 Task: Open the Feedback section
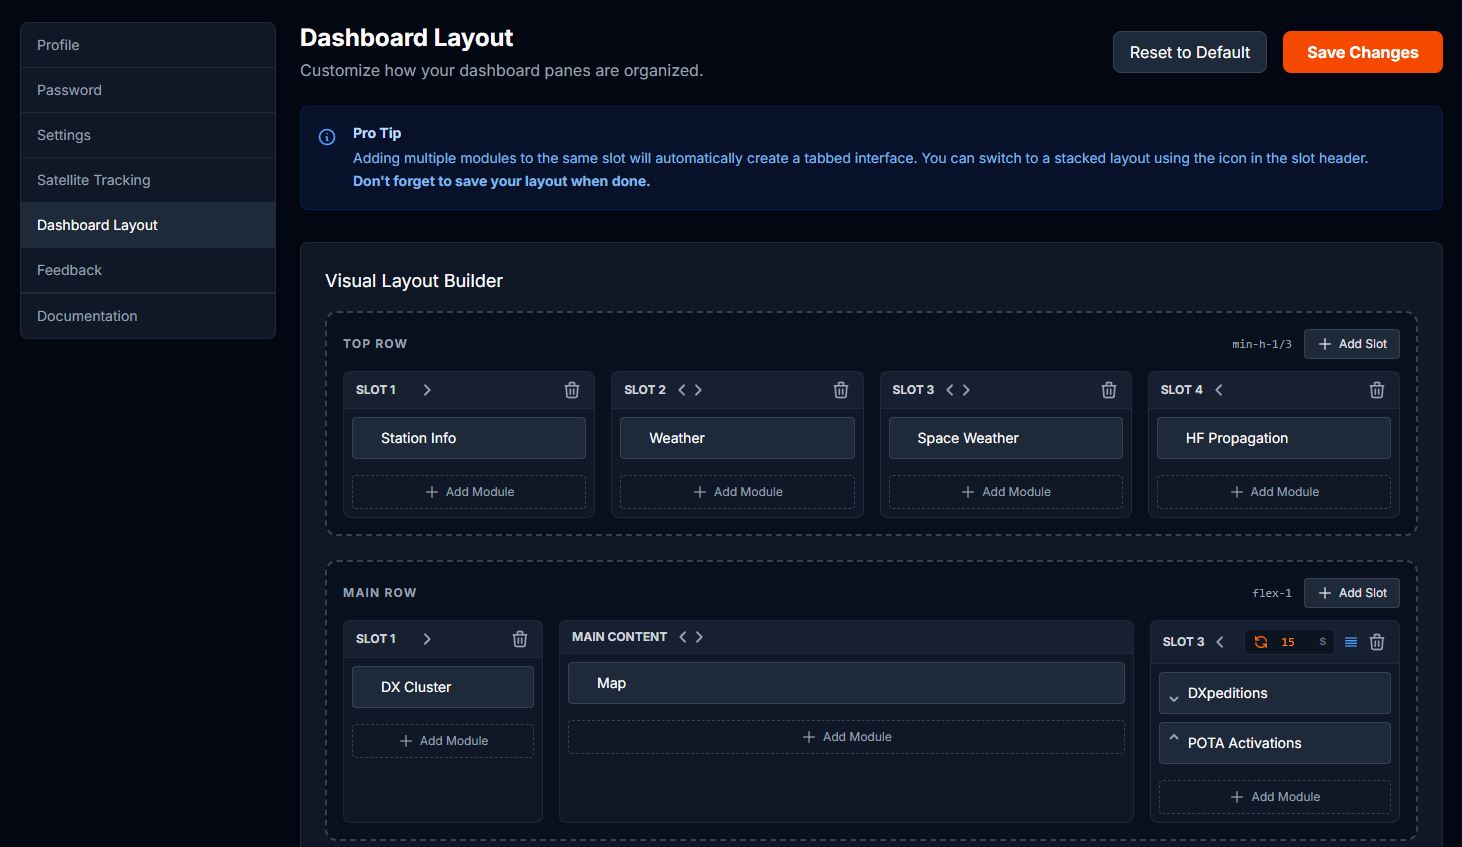tap(148, 270)
